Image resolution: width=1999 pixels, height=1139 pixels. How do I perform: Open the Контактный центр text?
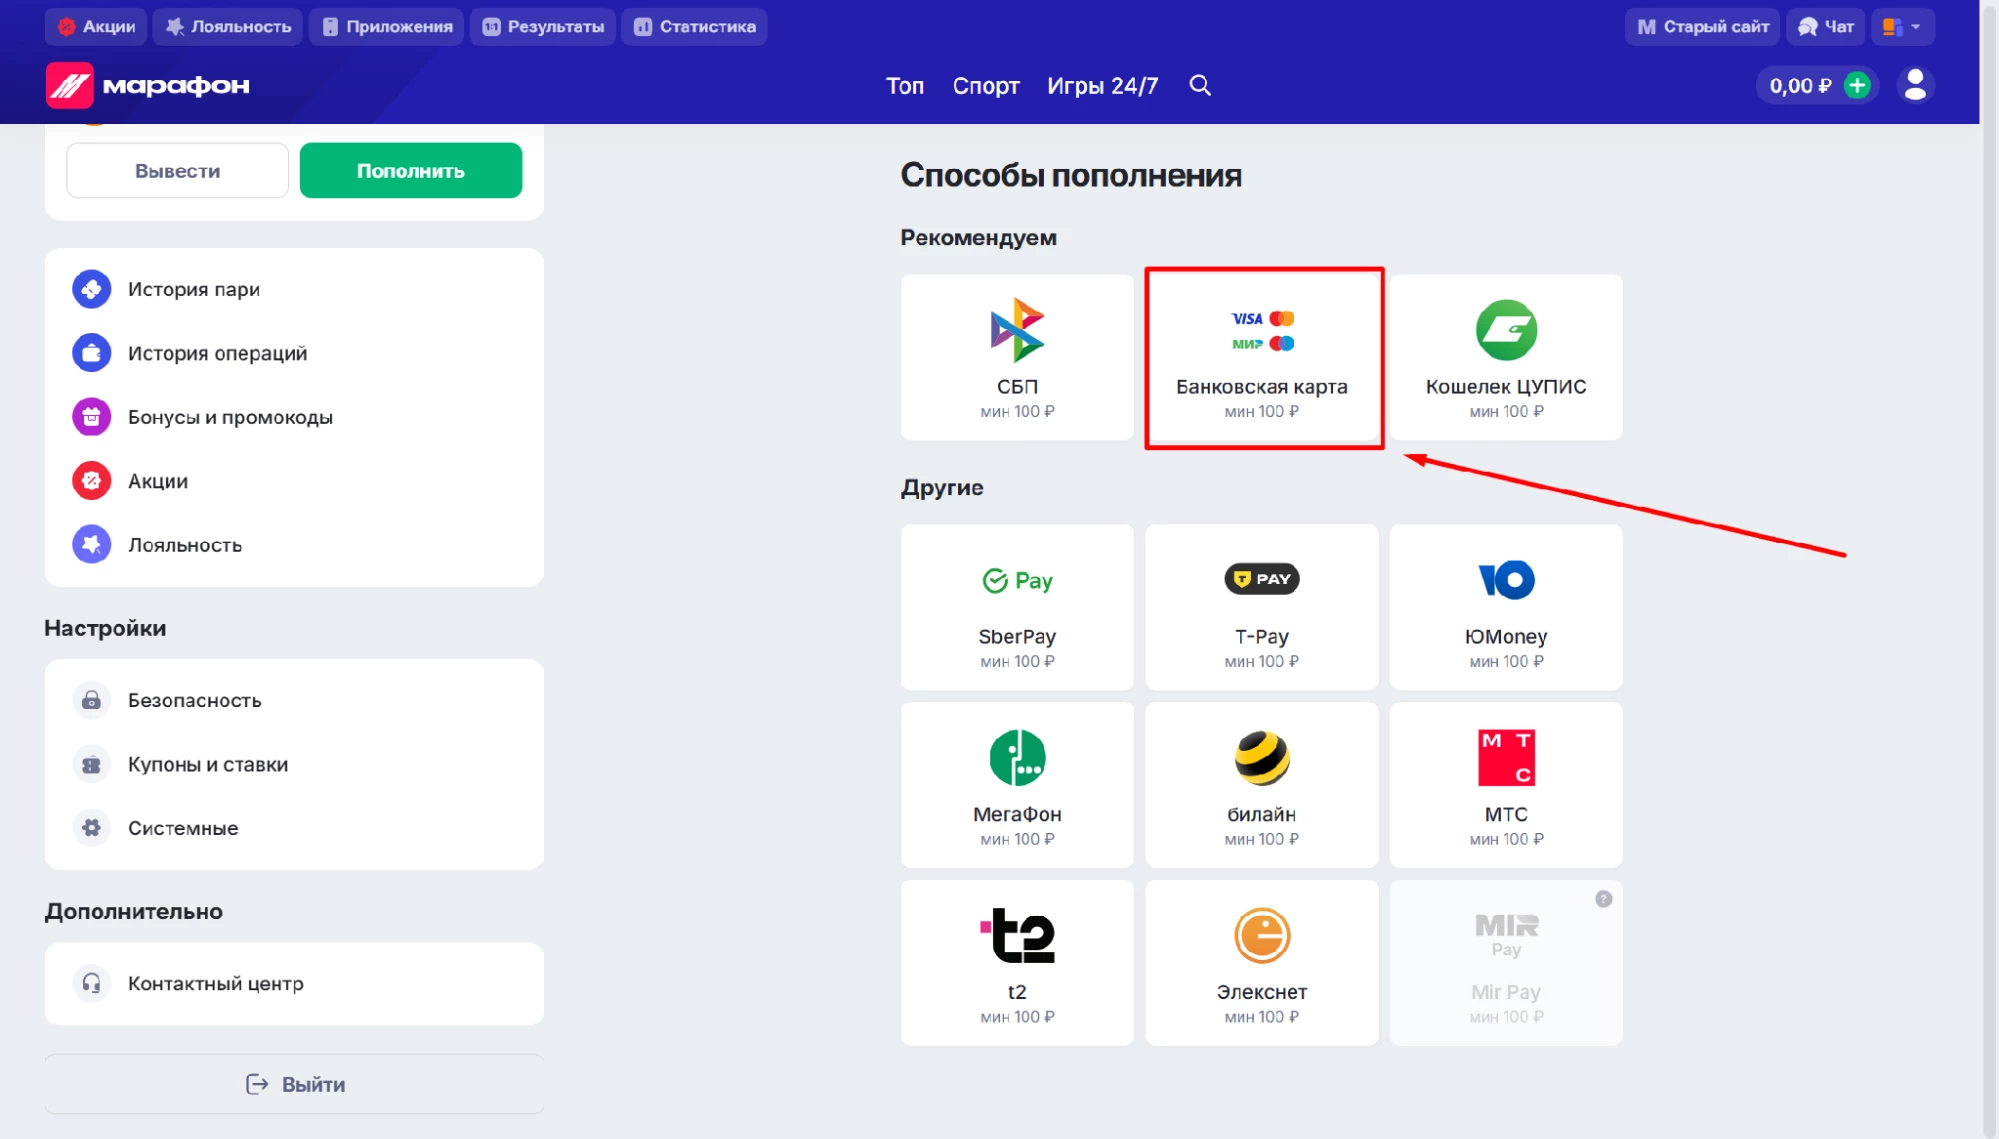pyautogui.click(x=216, y=983)
